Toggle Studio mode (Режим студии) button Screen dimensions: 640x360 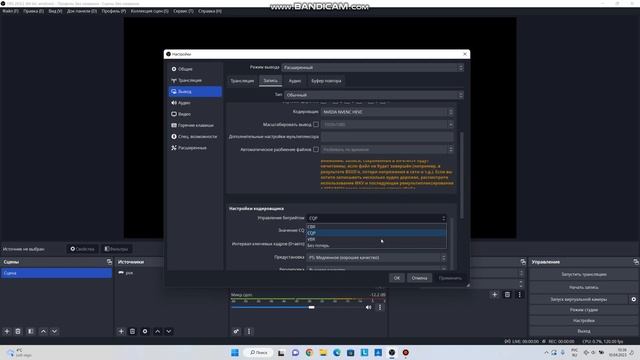click(584, 310)
